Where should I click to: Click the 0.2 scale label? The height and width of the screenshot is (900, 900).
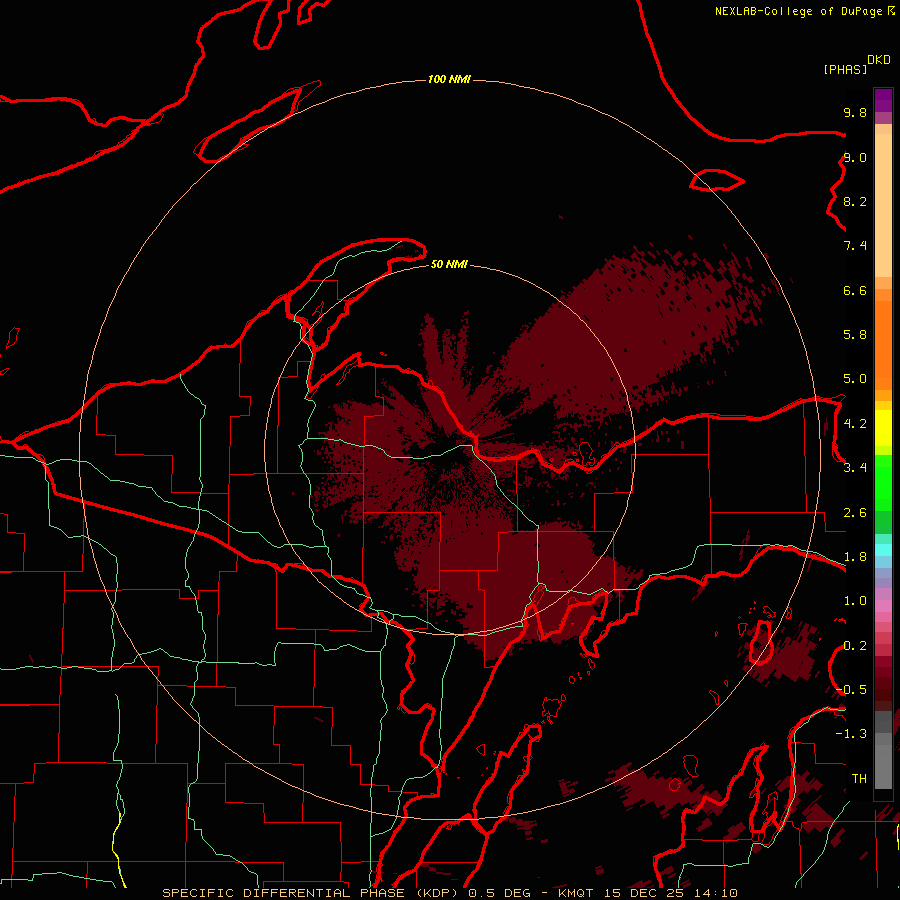point(855,646)
